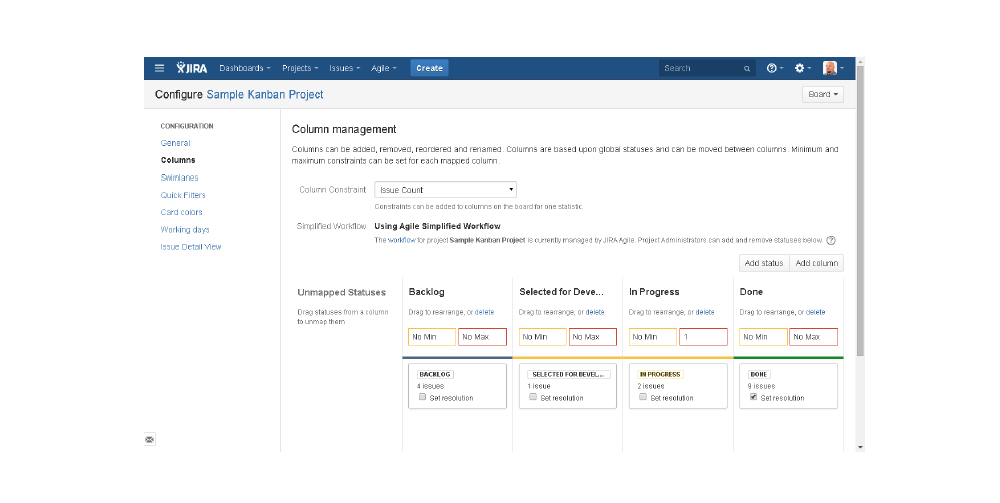1000x503 pixels.
Task: Click "9 issues" in Done card
Action: pyautogui.click(x=761, y=386)
